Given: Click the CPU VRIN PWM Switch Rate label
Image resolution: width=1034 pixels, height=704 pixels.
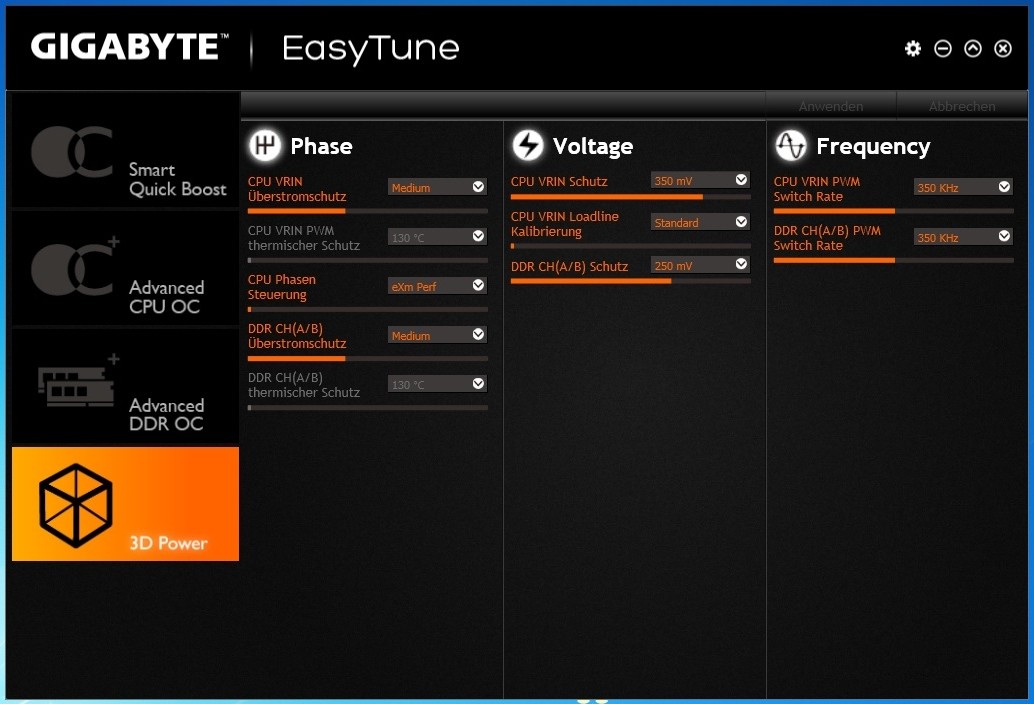Looking at the screenshot, I should pyautogui.click(x=816, y=189).
